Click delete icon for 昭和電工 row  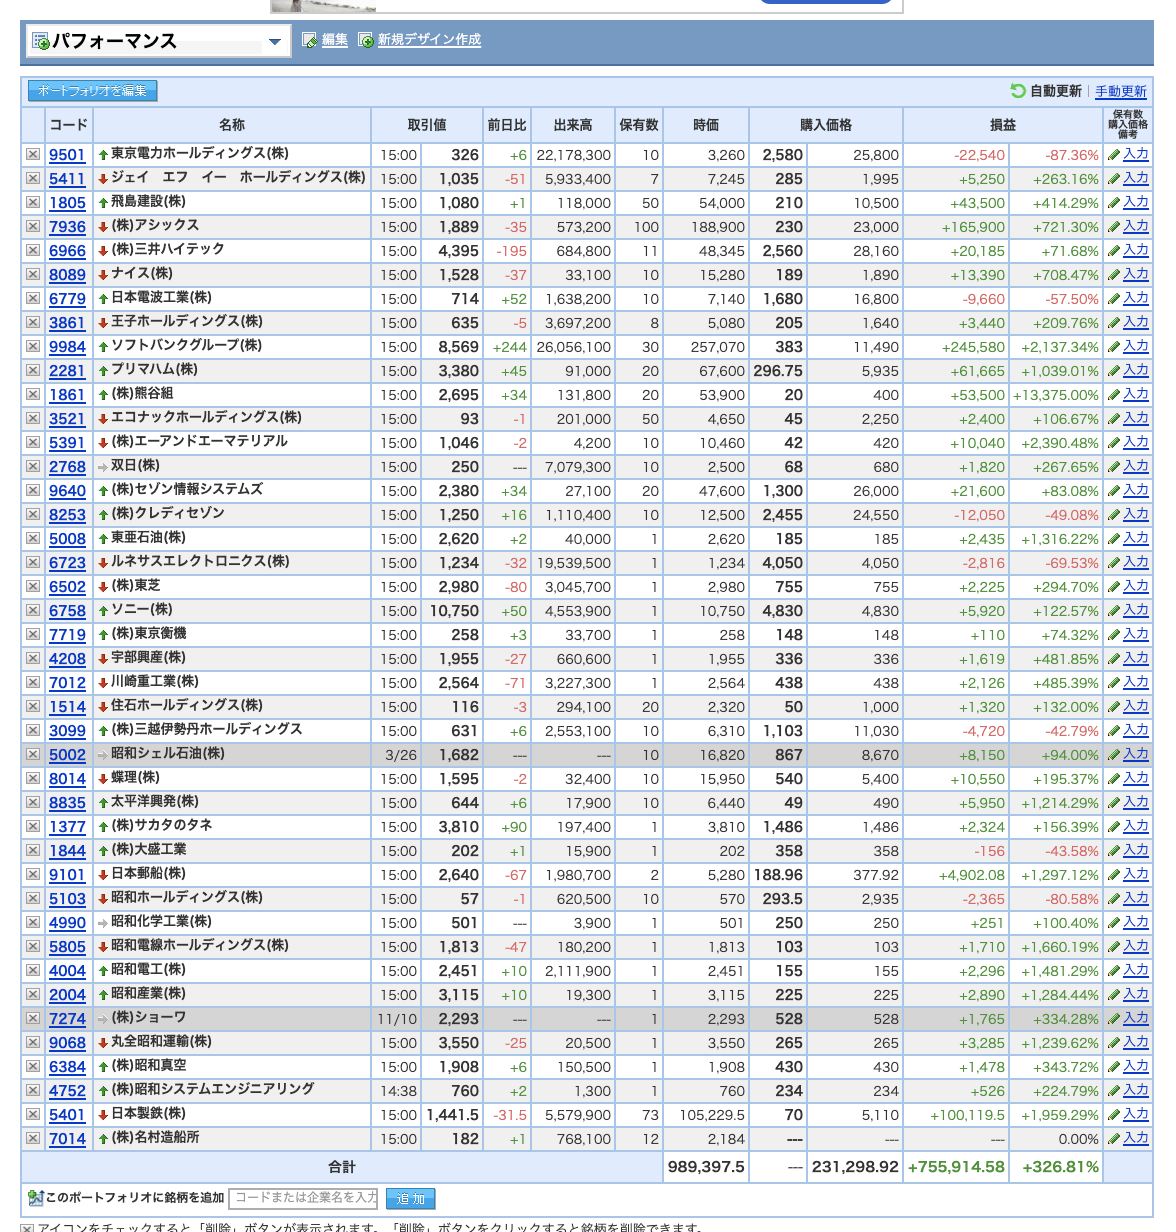33,971
